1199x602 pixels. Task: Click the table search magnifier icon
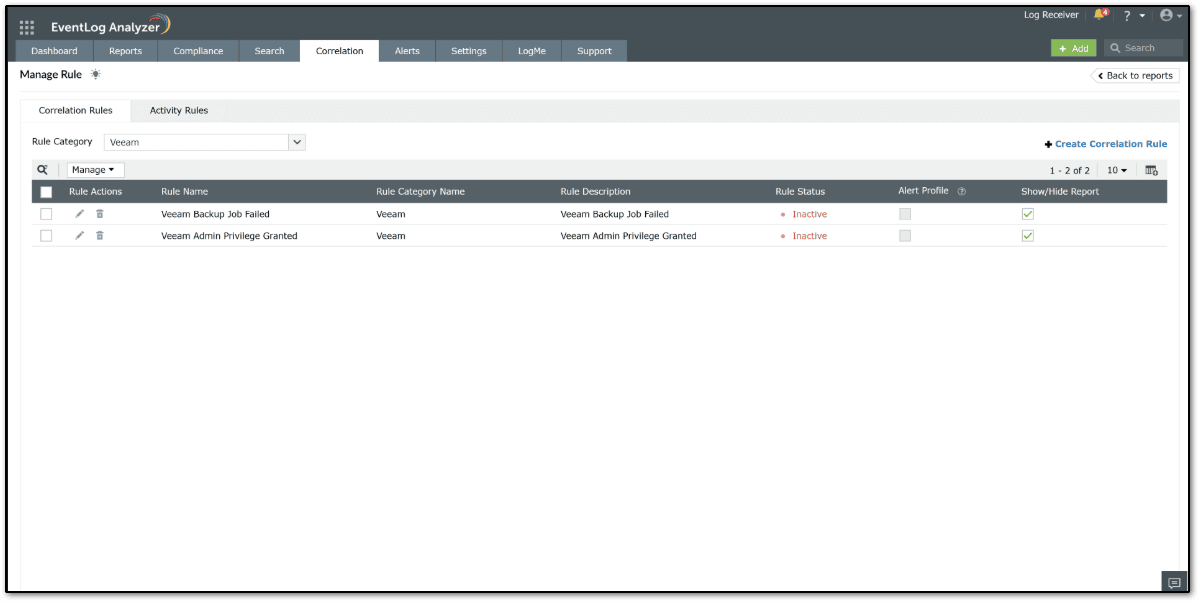click(43, 170)
